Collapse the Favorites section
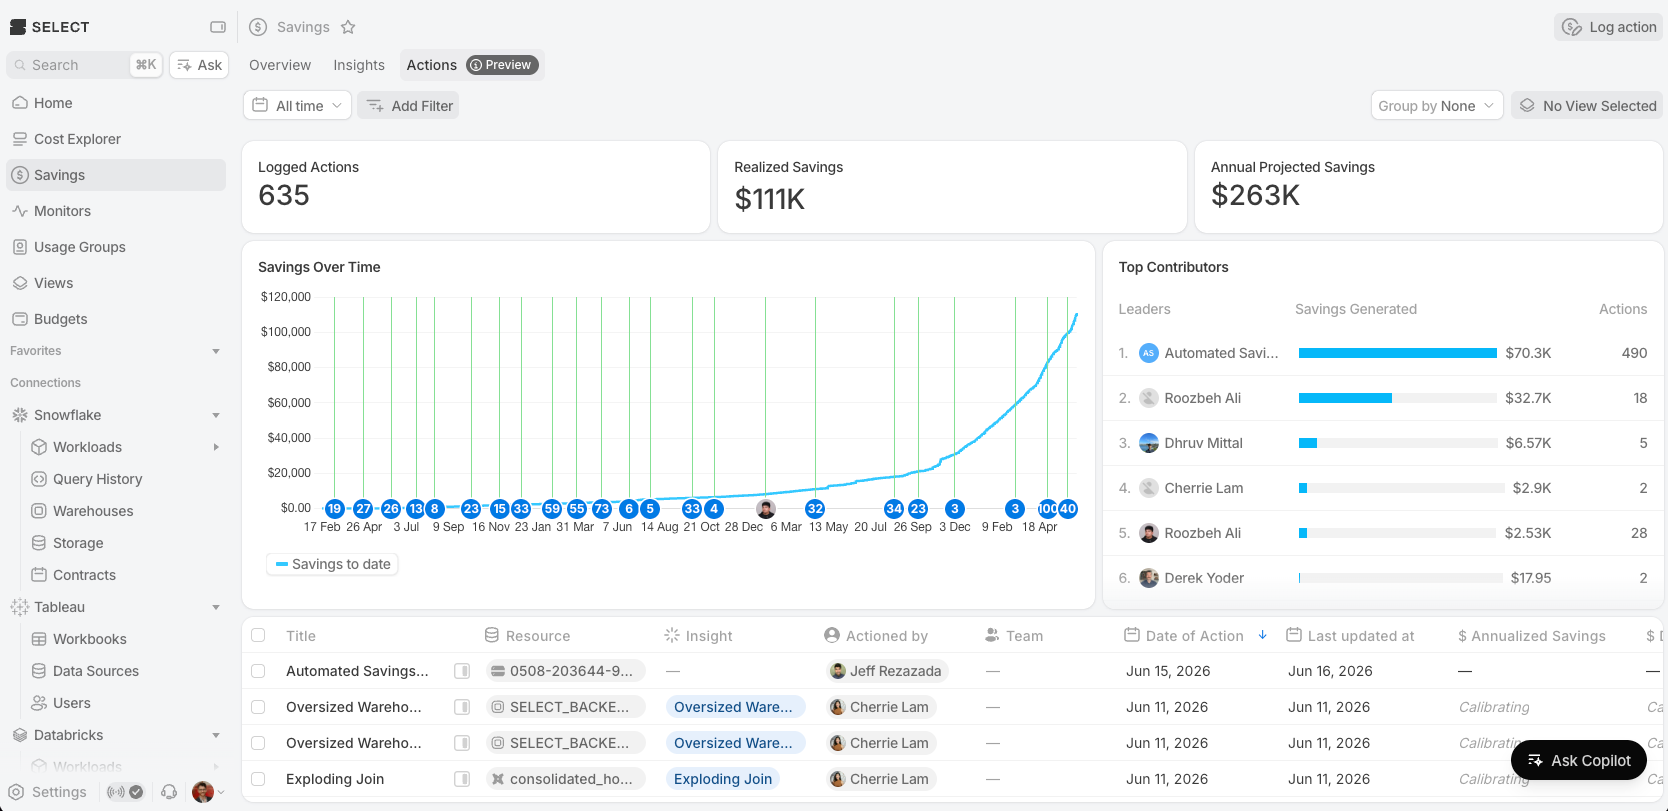 216,351
